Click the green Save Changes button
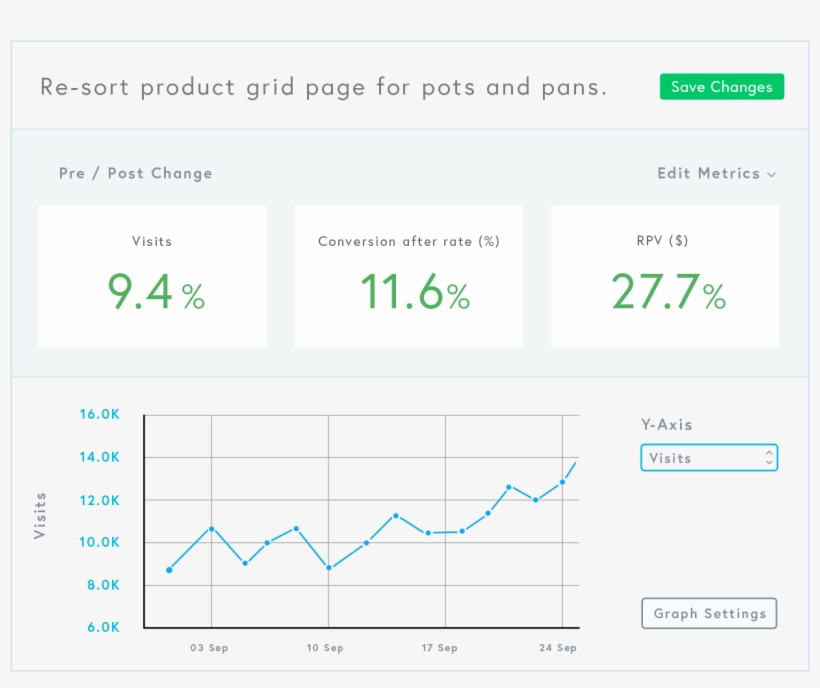The width and height of the screenshot is (820, 688). coord(721,87)
